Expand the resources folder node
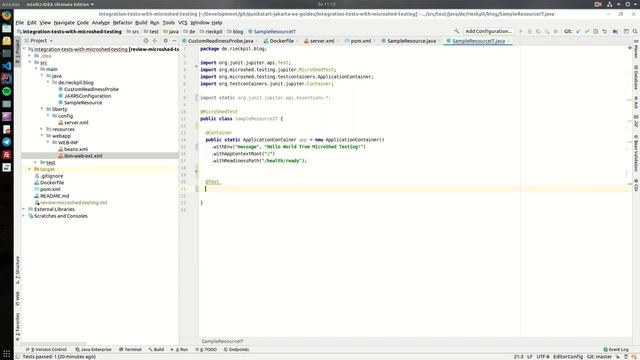 click(x=42, y=129)
